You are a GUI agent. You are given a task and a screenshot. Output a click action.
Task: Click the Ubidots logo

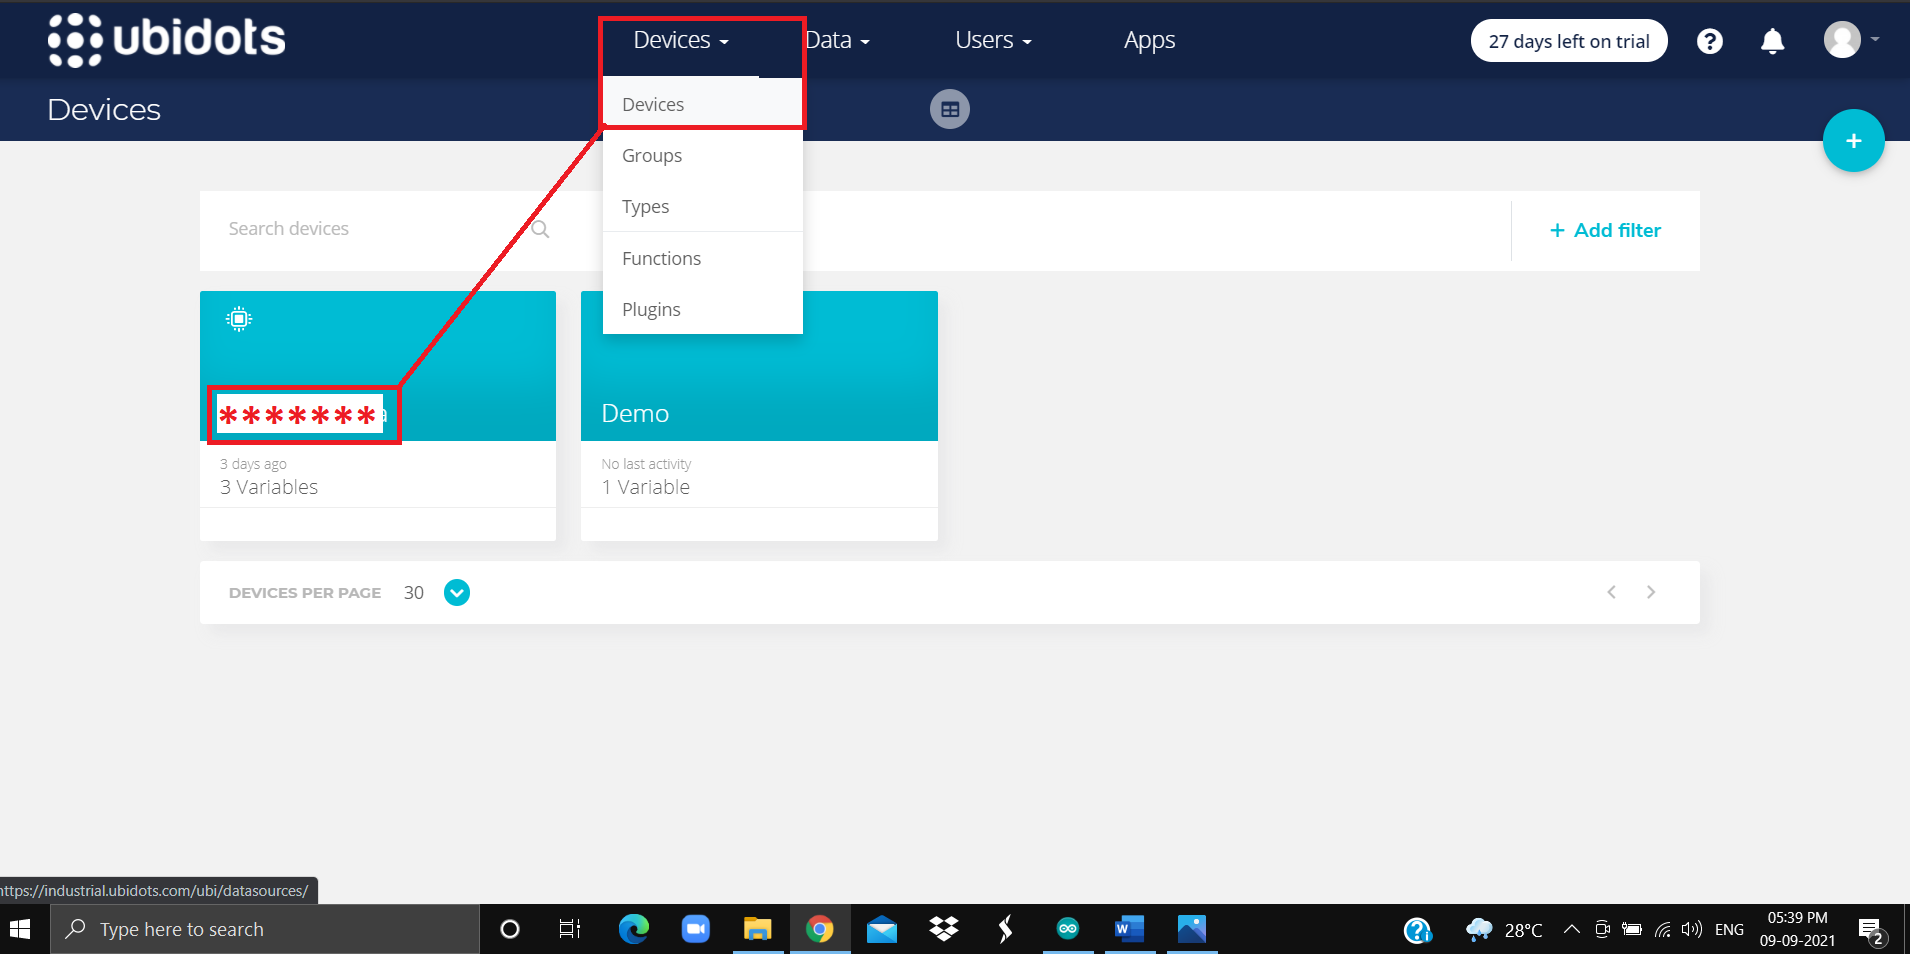coord(167,40)
